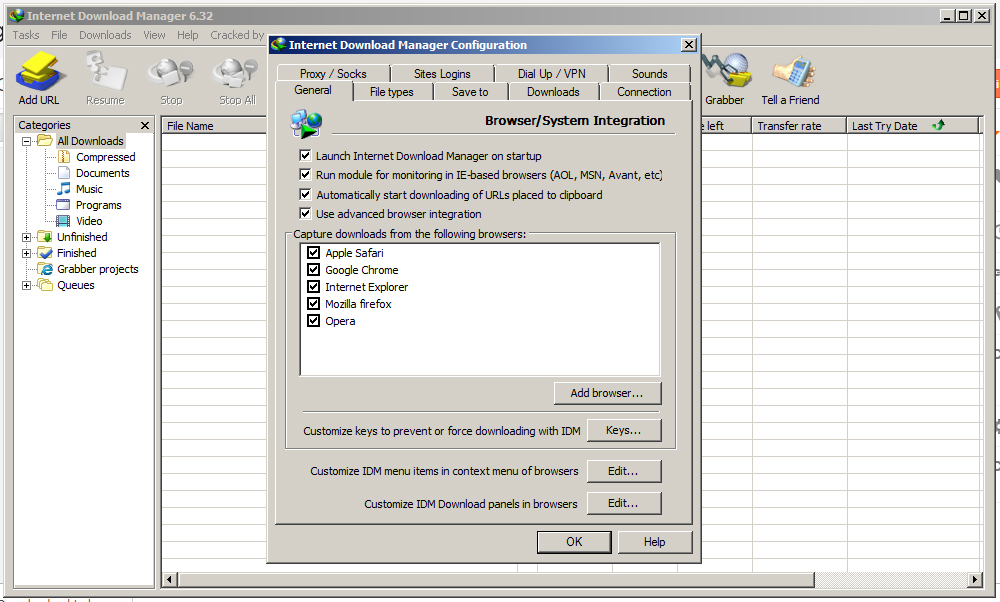Click the Help button in dialog

point(654,542)
